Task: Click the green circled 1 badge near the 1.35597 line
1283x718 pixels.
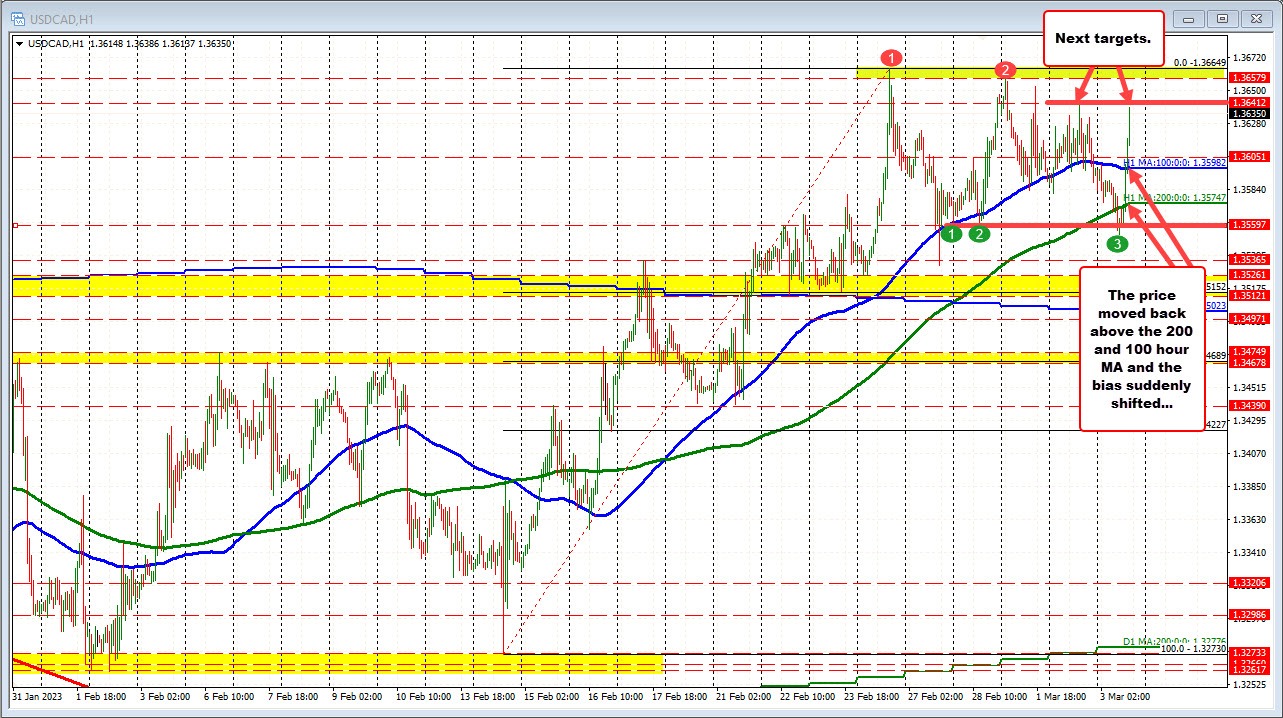Action: [950, 233]
